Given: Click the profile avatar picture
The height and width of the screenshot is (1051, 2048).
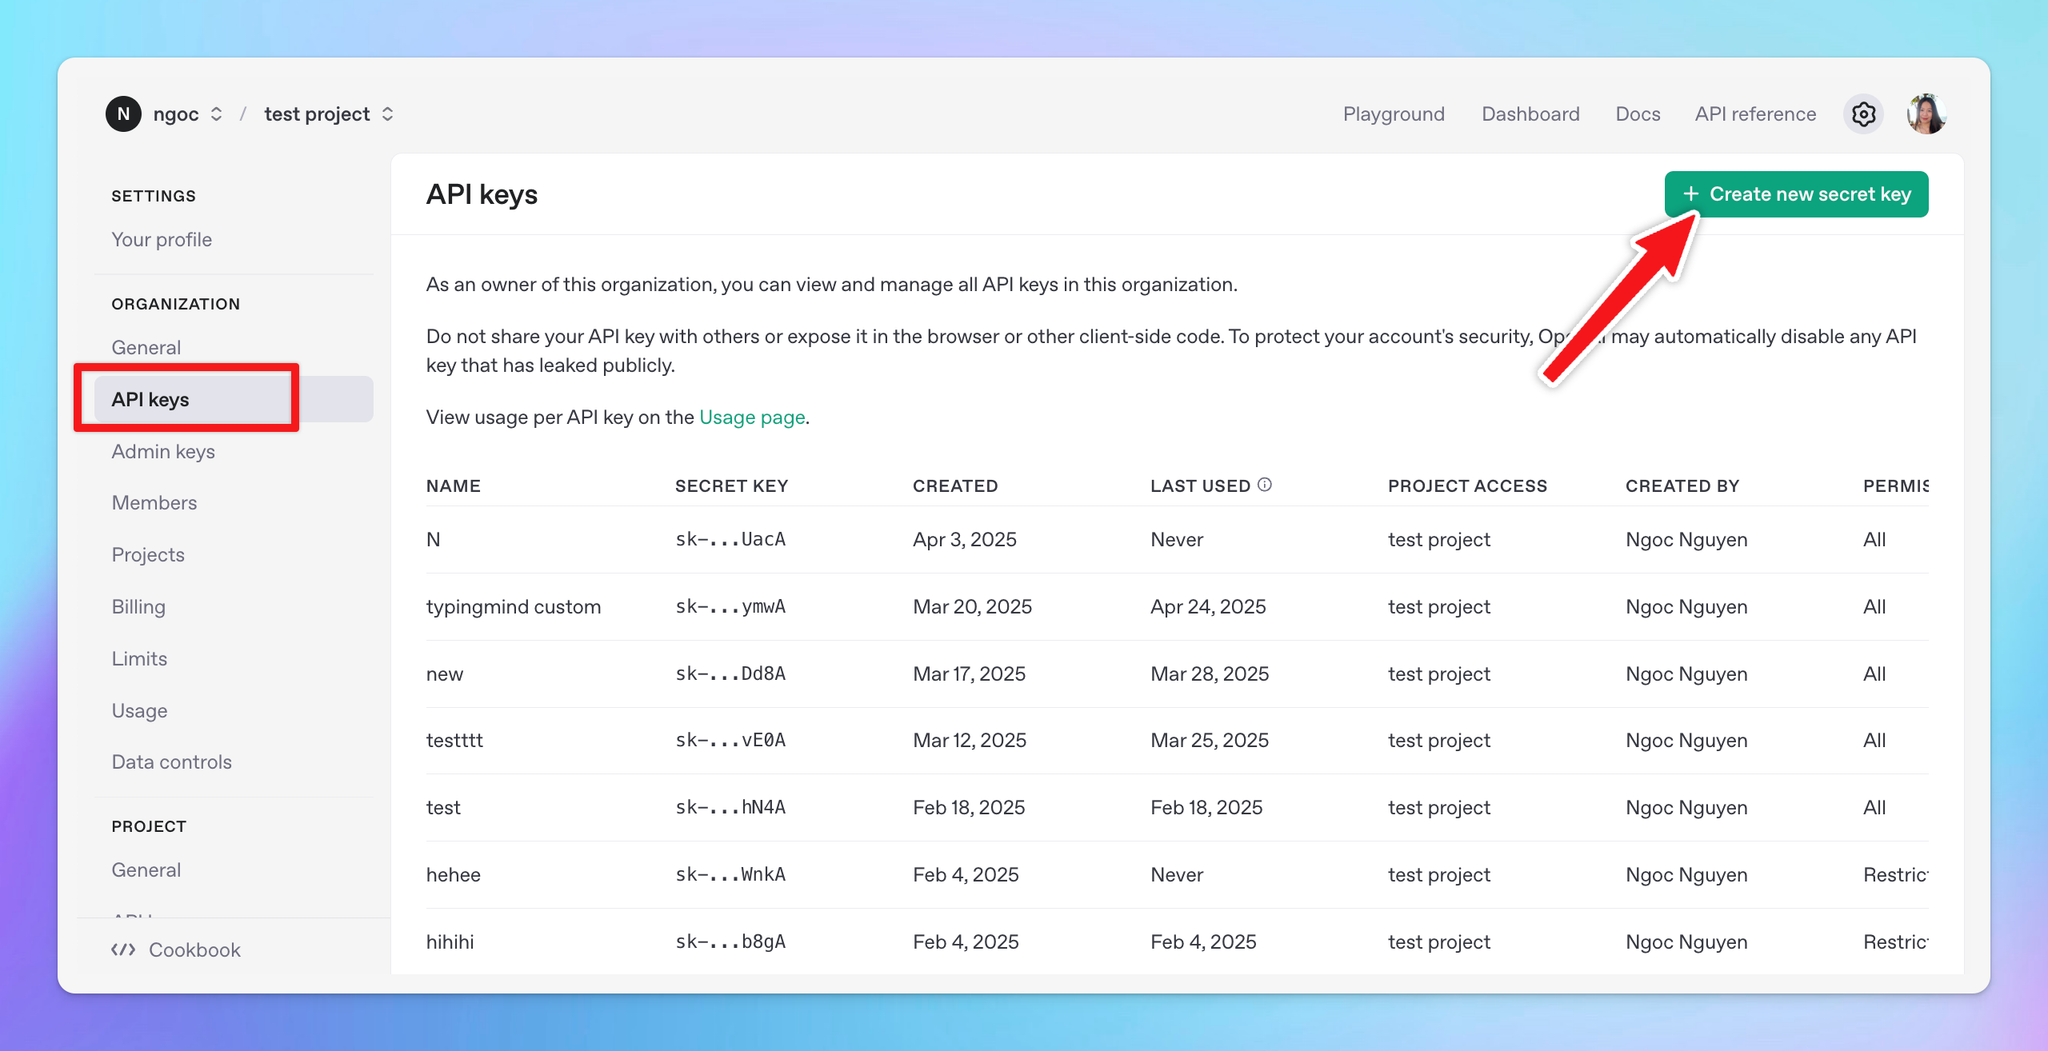Looking at the screenshot, I should pos(1926,114).
